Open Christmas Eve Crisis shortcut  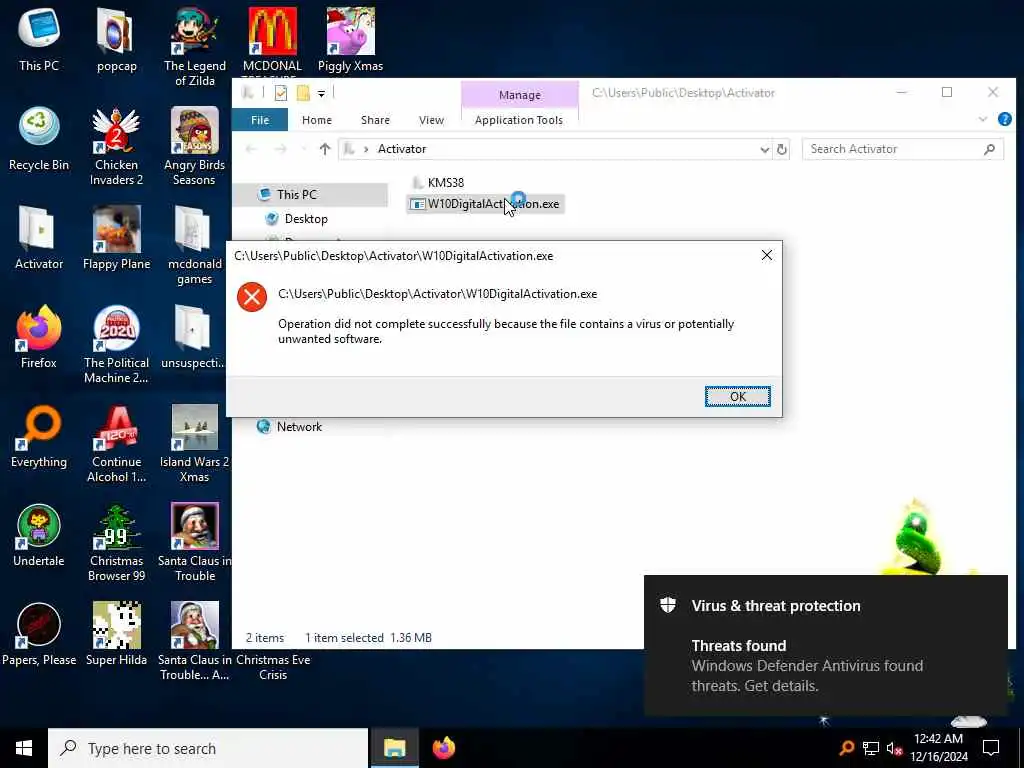[272, 667]
